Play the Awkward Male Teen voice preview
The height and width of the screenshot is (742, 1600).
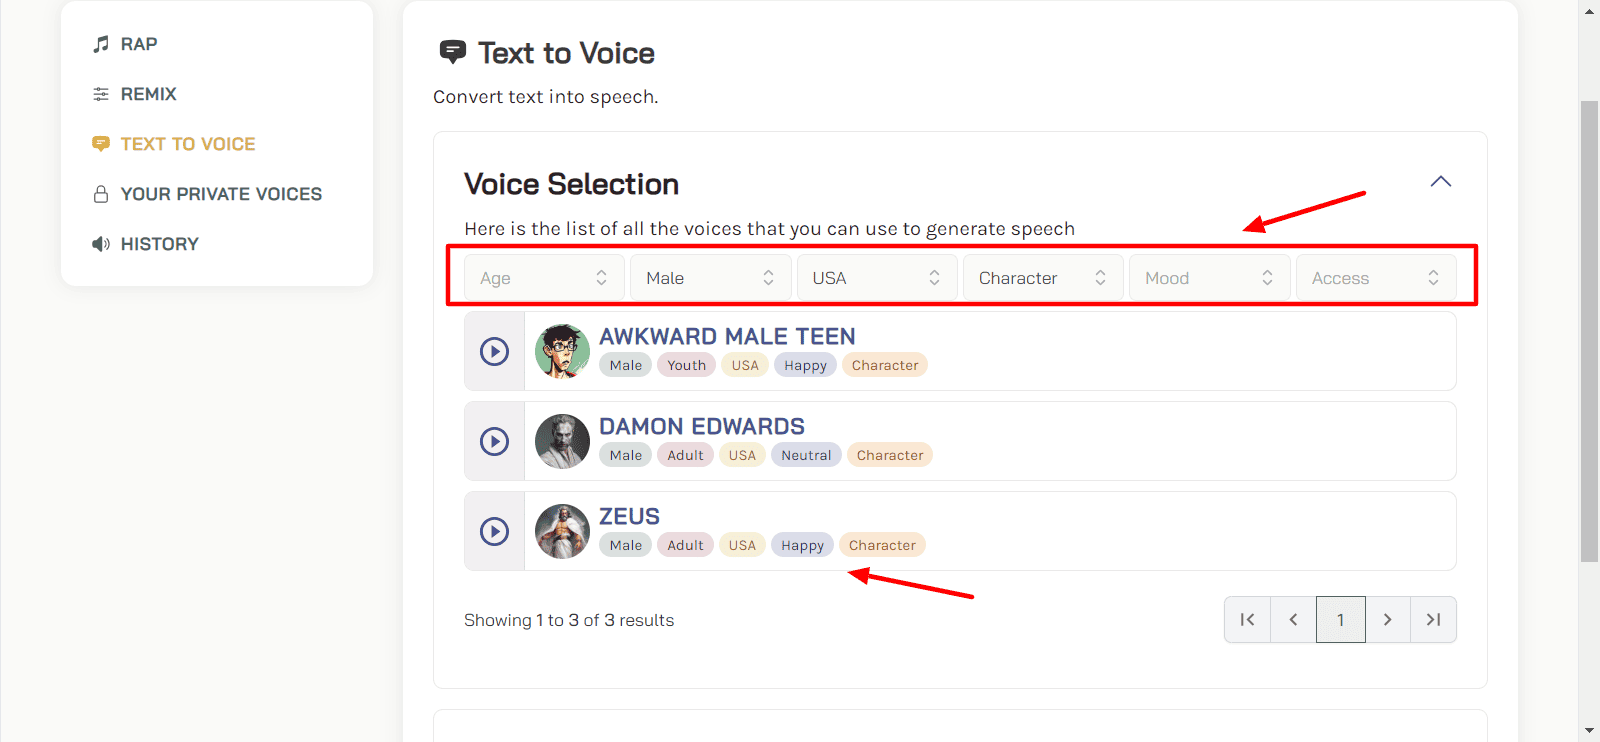click(x=494, y=351)
